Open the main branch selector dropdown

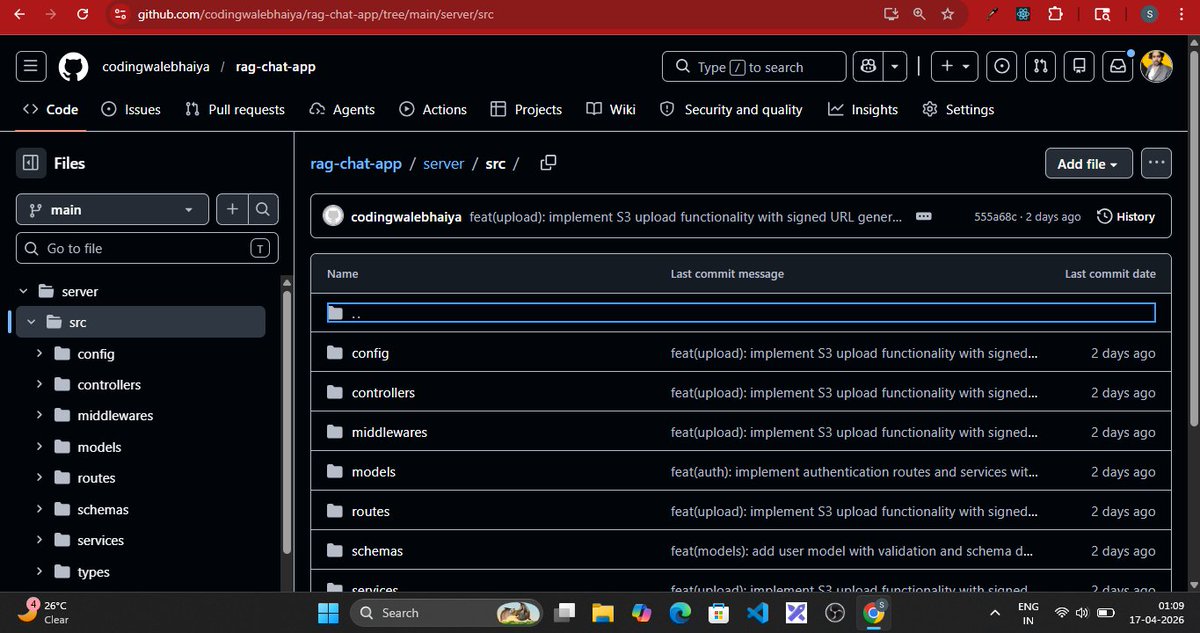pos(112,209)
